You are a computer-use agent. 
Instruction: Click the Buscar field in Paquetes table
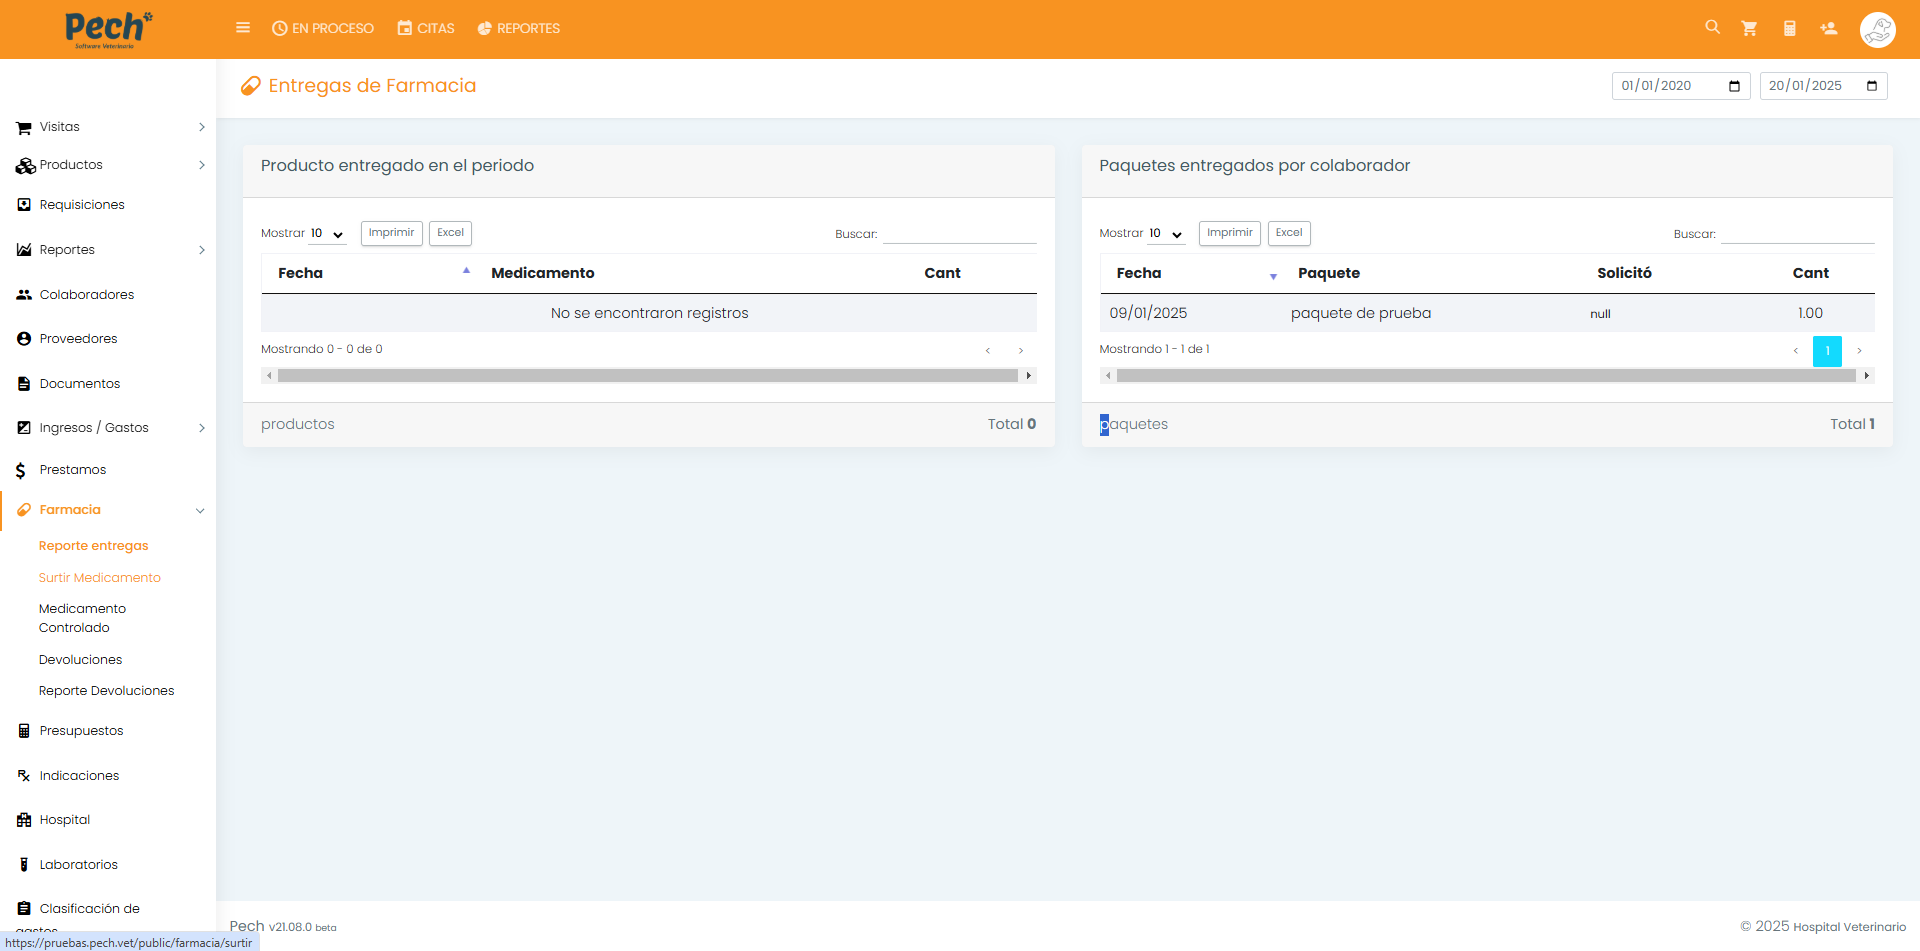point(1797,234)
